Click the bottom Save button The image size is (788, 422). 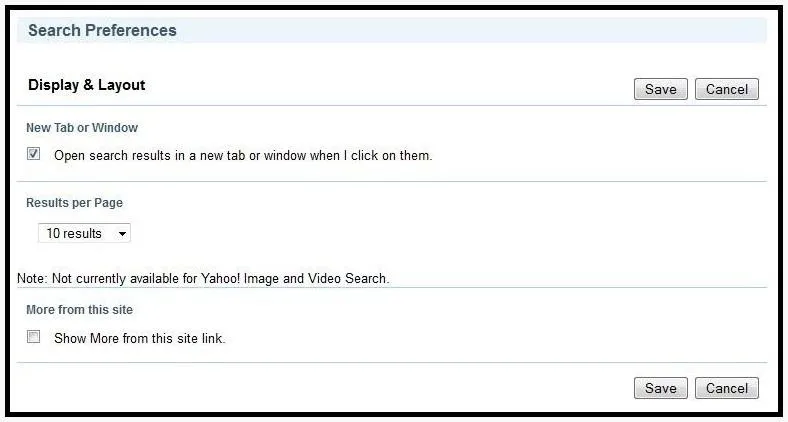click(x=660, y=388)
